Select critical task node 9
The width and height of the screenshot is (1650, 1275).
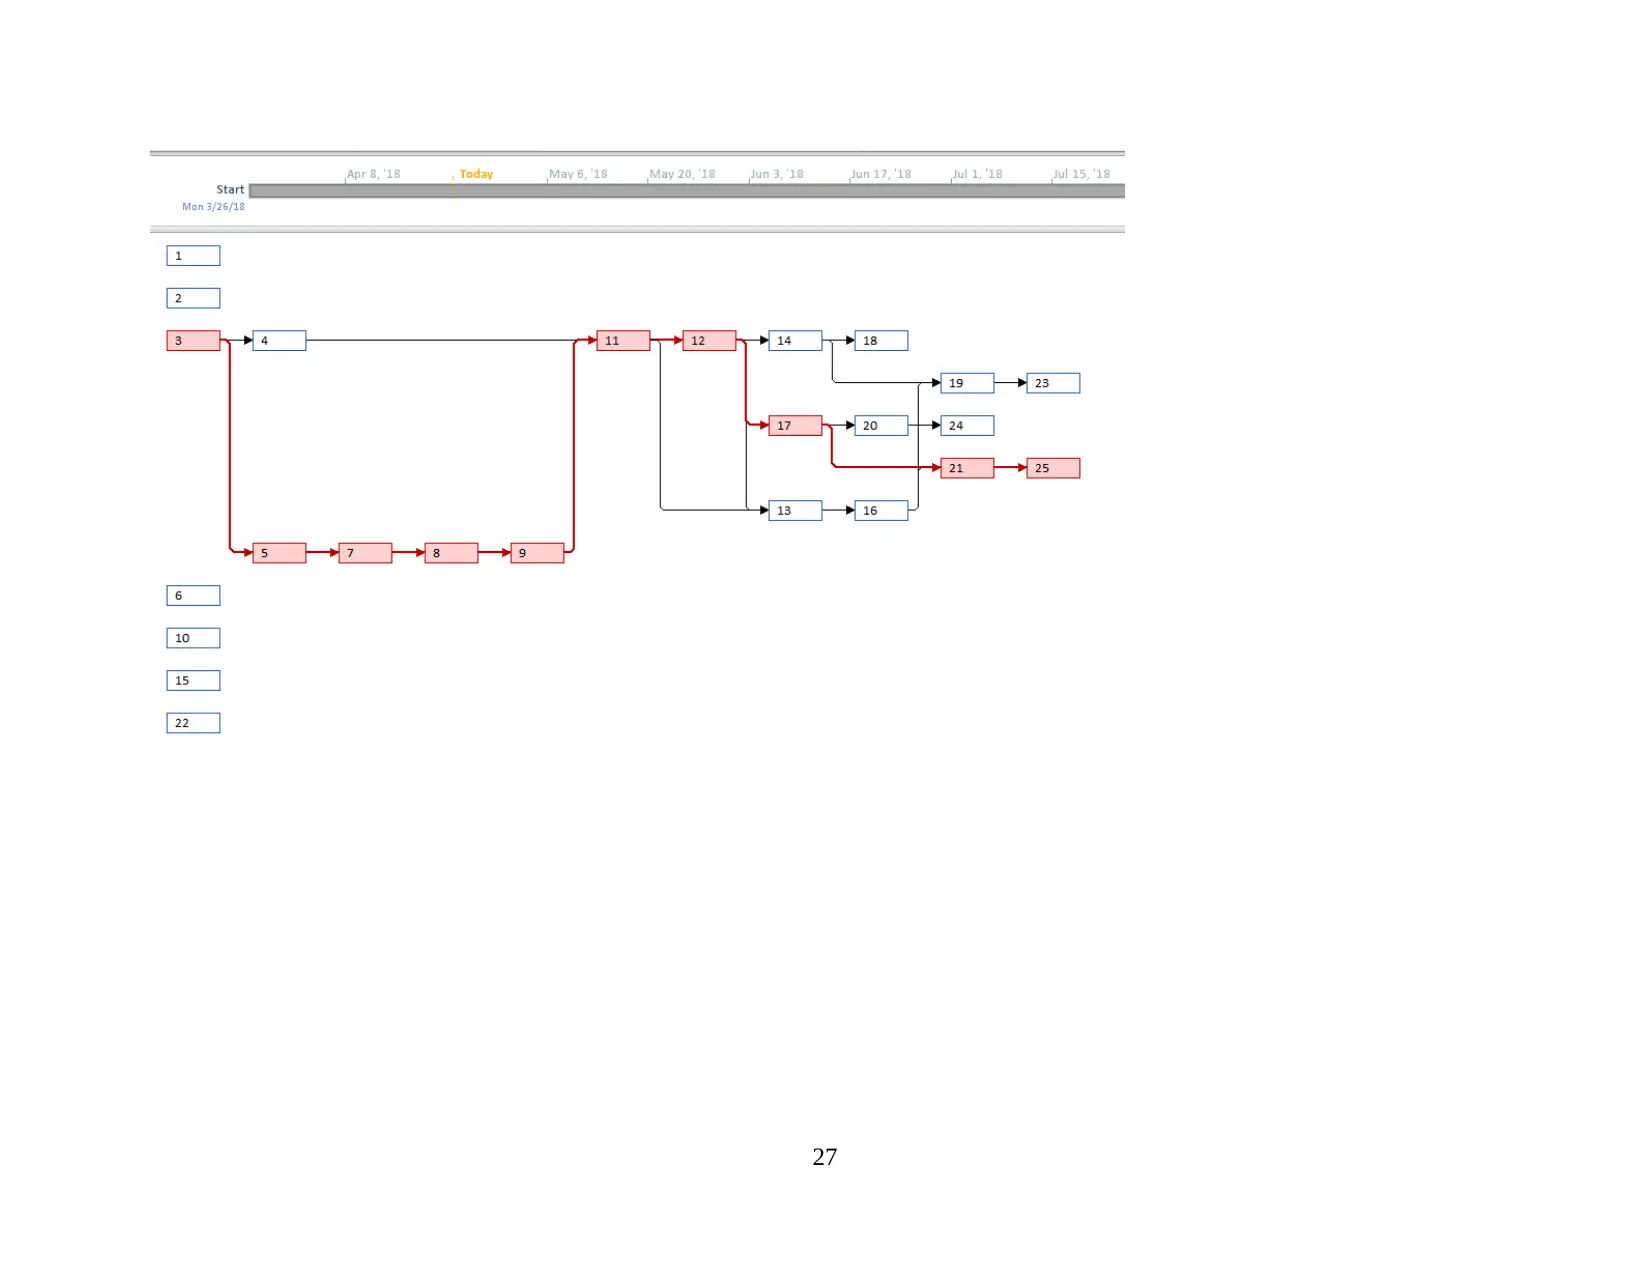(537, 553)
